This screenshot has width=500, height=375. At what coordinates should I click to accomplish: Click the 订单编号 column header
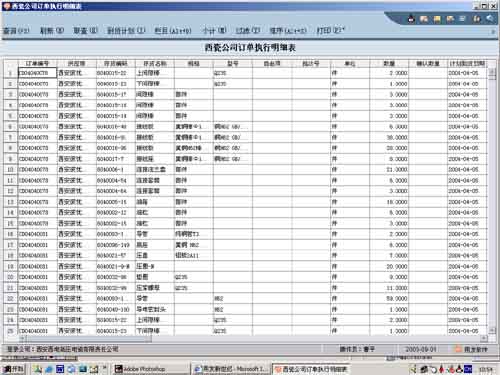click(37, 63)
